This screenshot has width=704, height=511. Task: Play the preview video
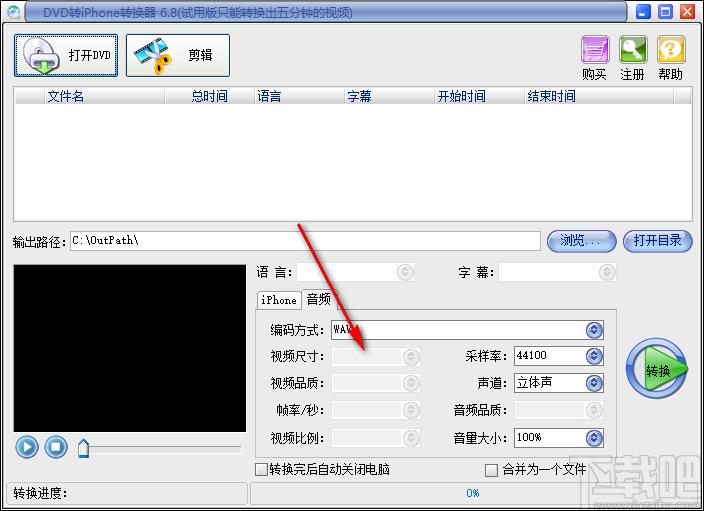point(27,447)
